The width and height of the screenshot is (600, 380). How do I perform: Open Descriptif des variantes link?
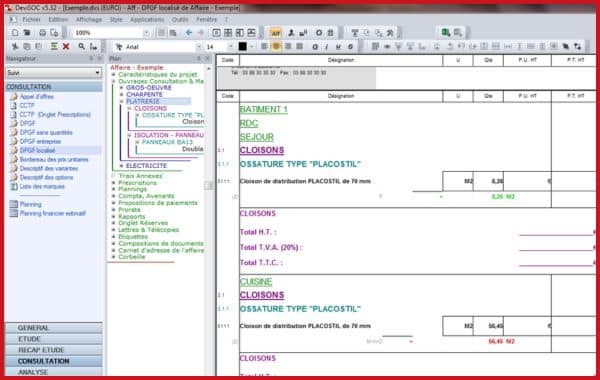pyautogui.click(x=49, y=168)
